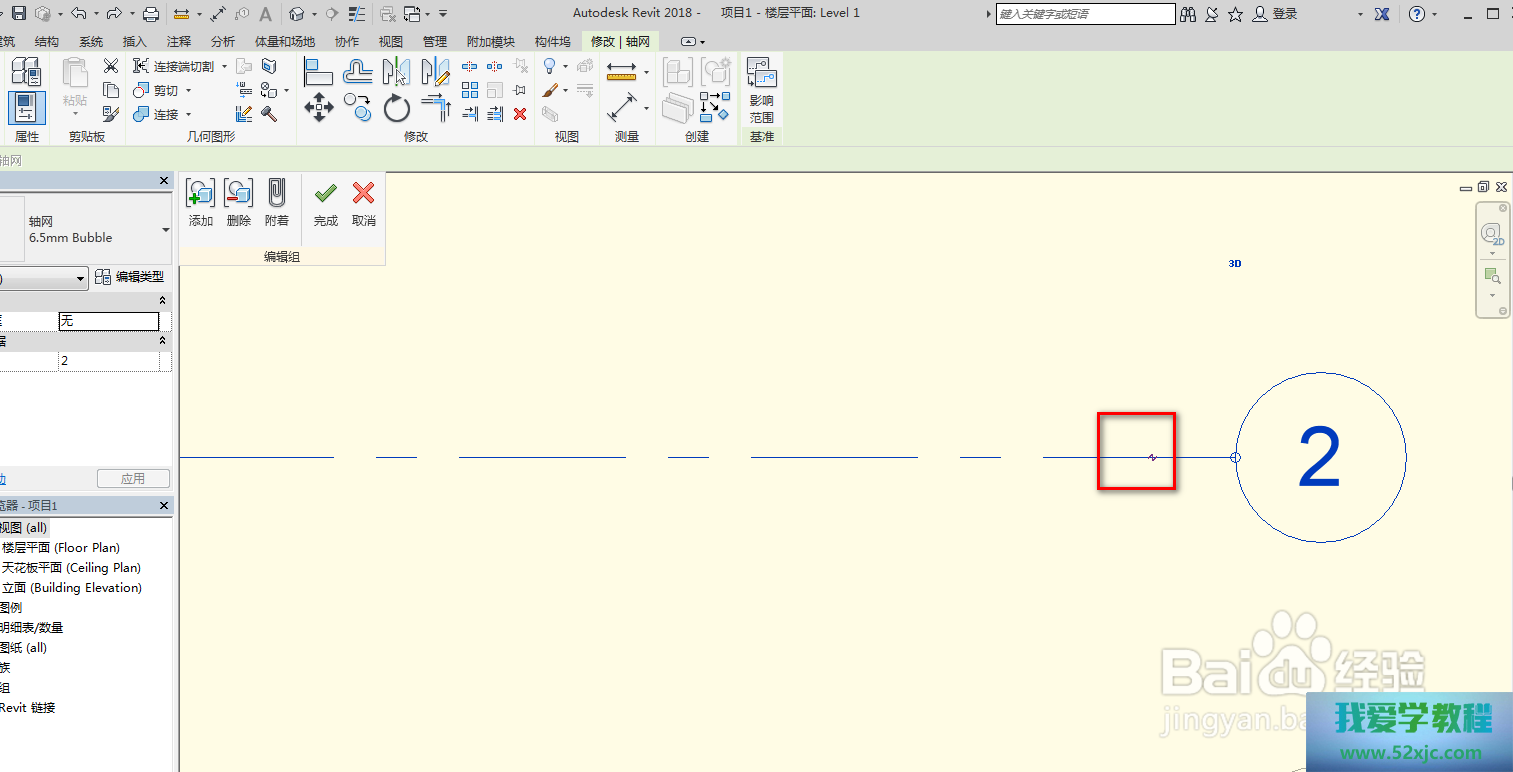Image resolution: width=1513 pixels, height=772 pixels.
Task: Switch to the 注释 (Annotate) ribbon tab
Action: pyautogui.click(x=179, y=42)
